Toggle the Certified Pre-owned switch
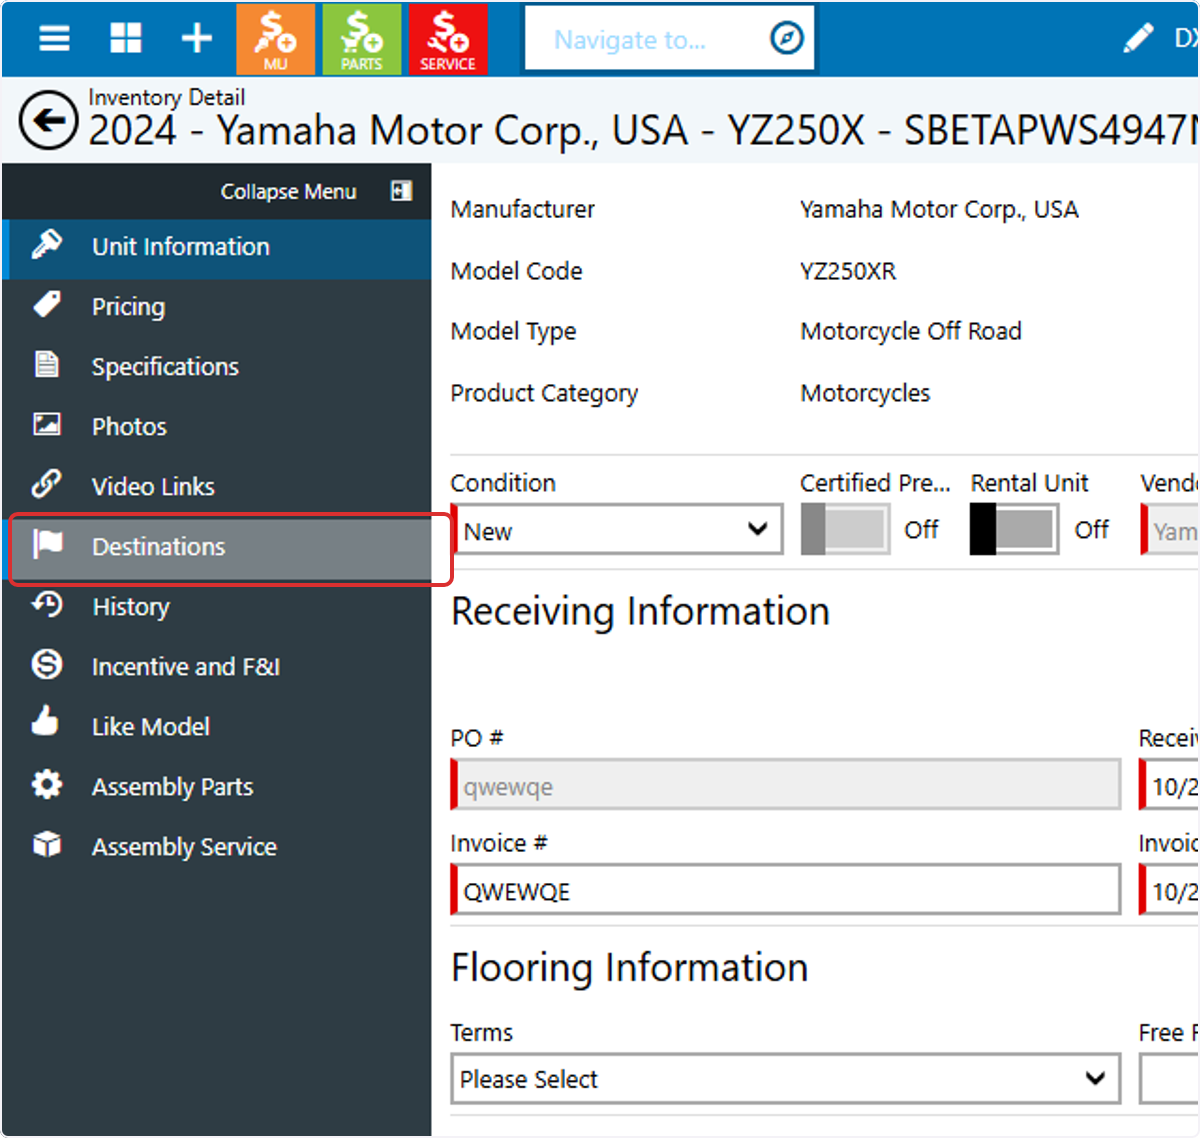The image size is (1200, 1138). tap(845, 529)
